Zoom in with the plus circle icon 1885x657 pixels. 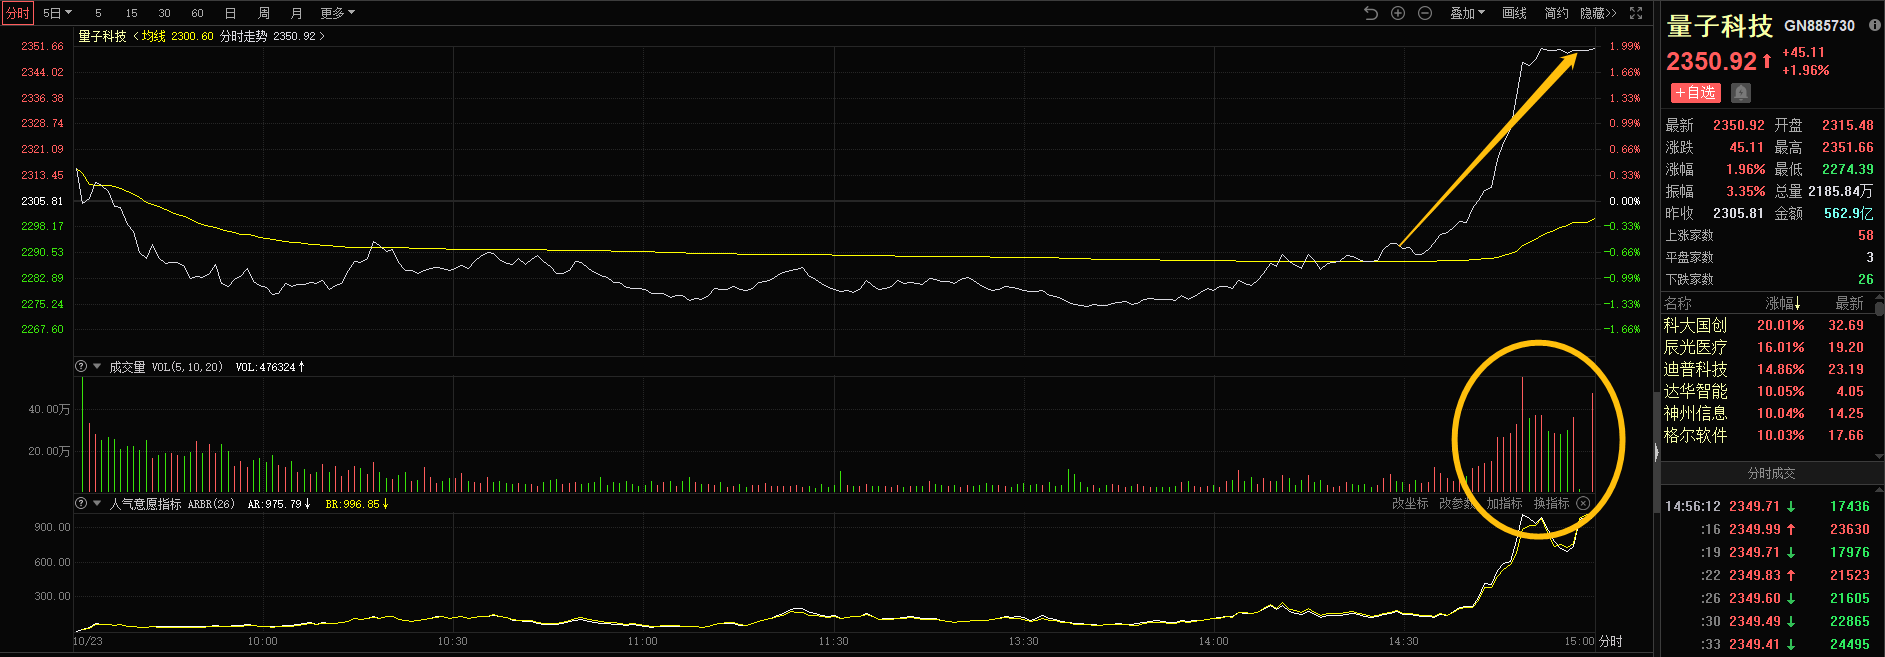pyautogui.click(x=1398, y=13)
